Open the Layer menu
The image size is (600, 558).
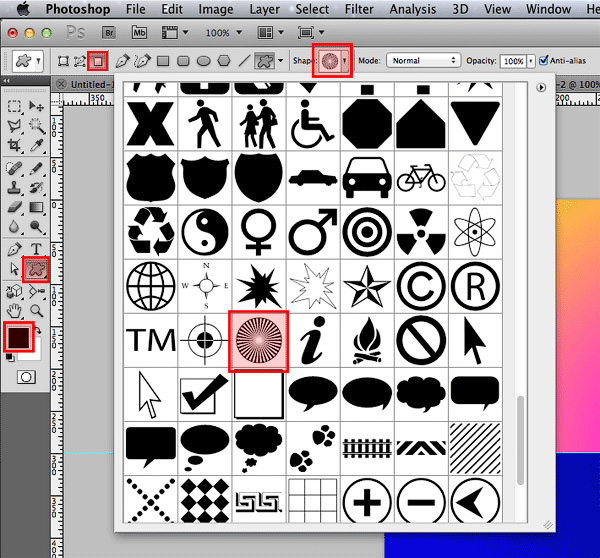click(264, 9)
